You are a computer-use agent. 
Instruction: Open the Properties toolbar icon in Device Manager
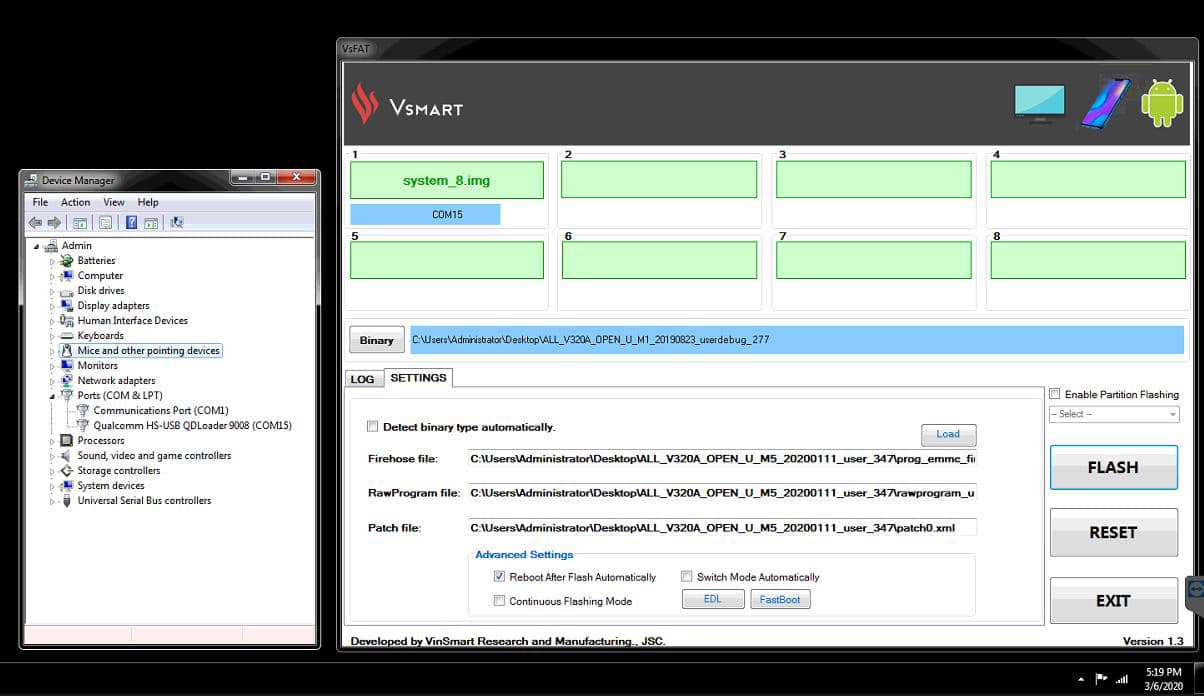coord(105,222)
